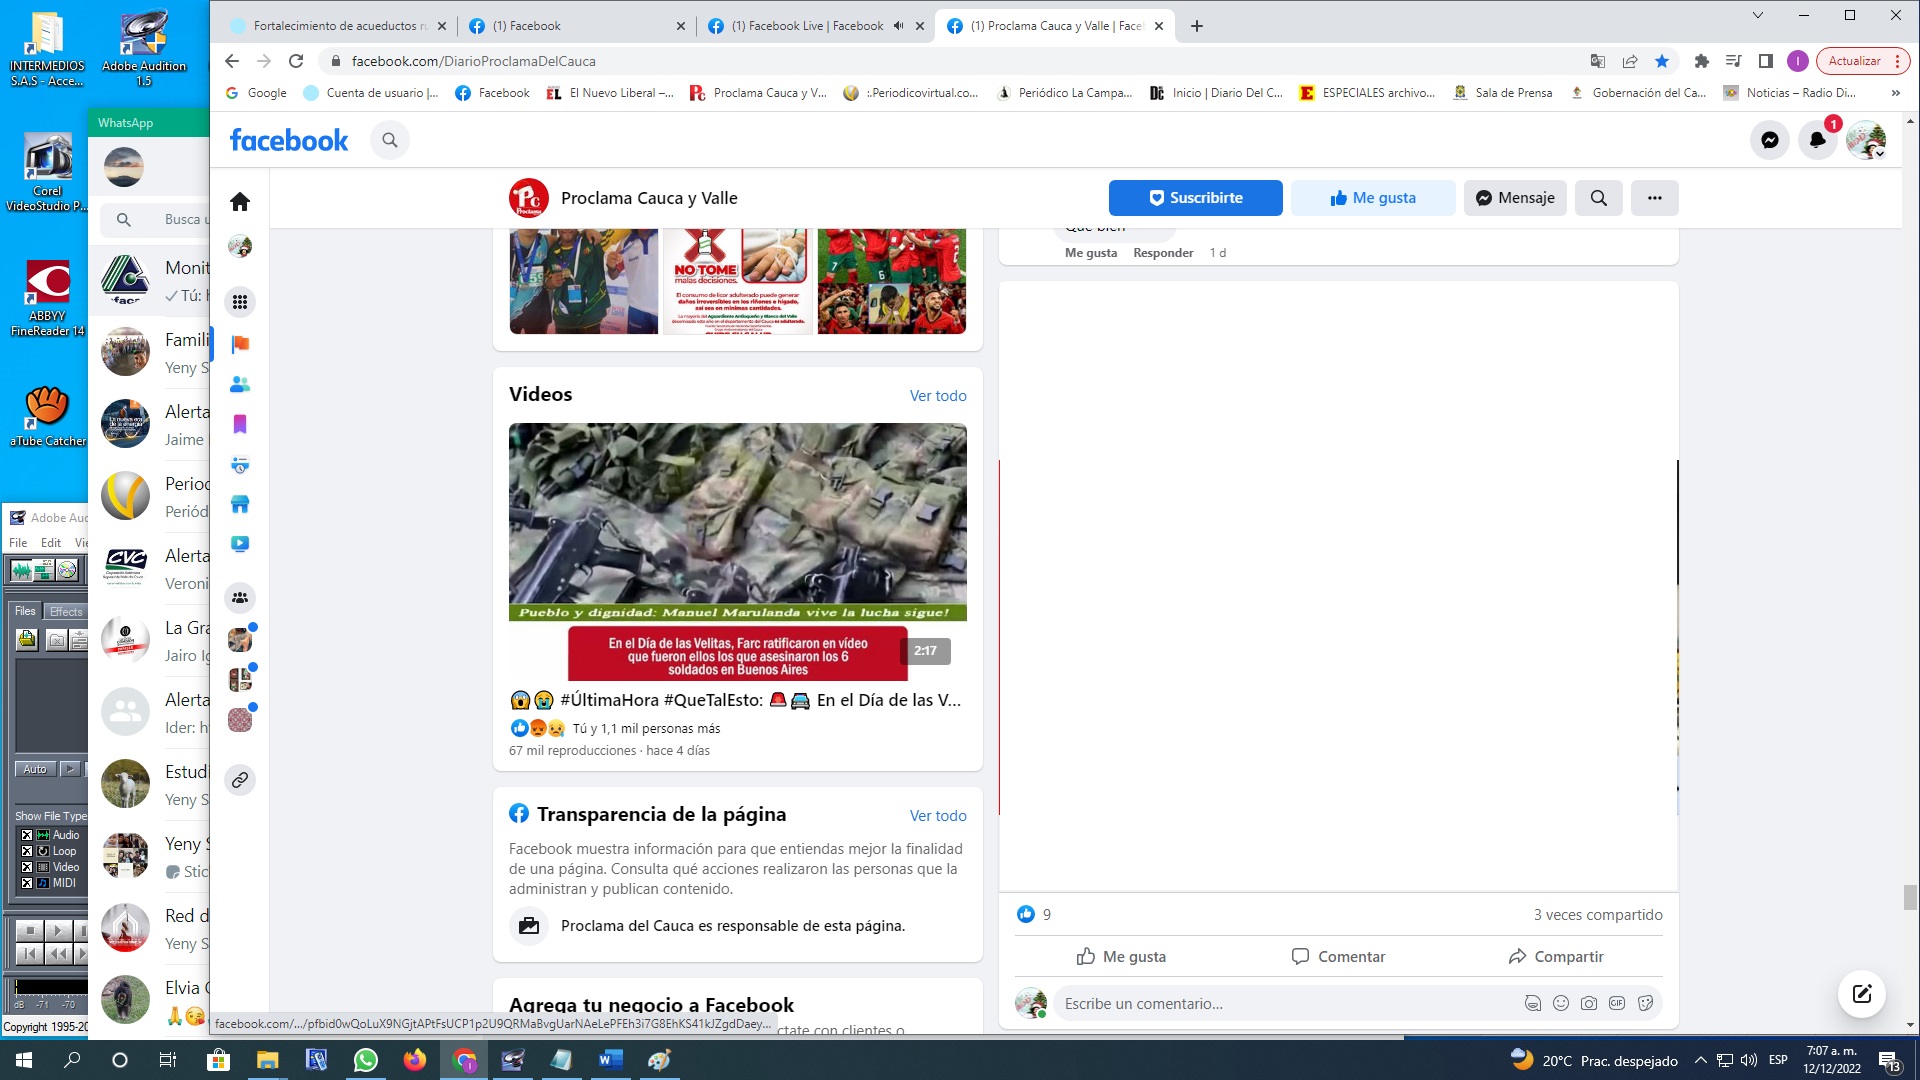Toggle Video file type checkbox in Audition
1920x1080 pixels.
click(x=27, y=867)
